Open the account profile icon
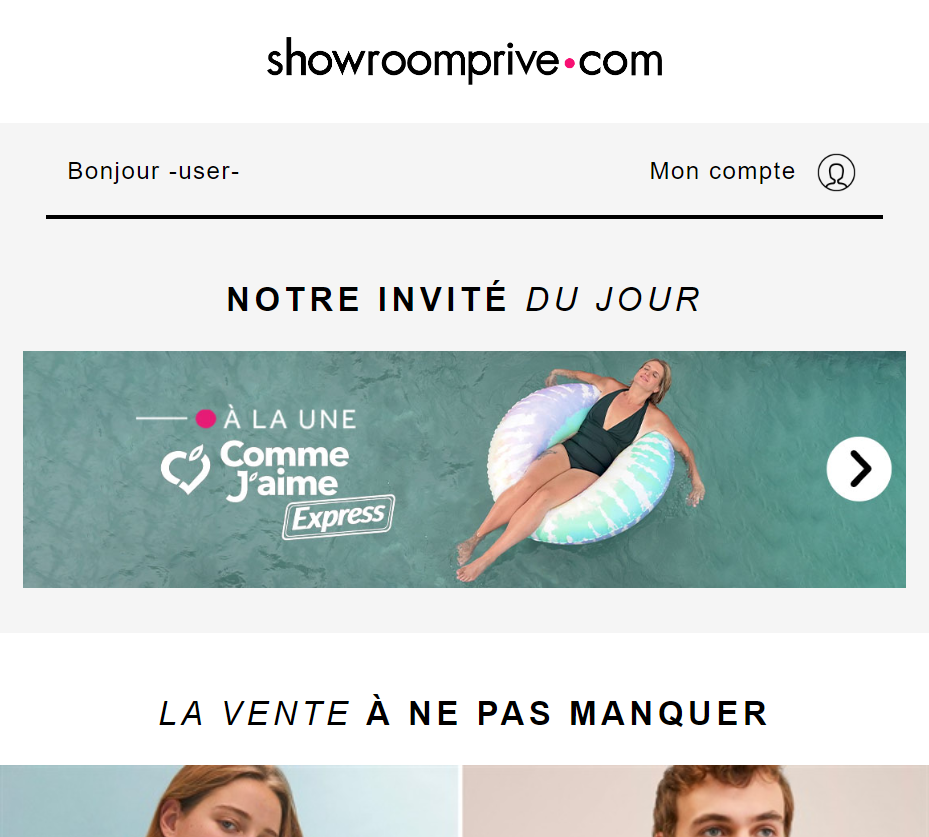This screenshot has width=929, height=837. point(836,172)
